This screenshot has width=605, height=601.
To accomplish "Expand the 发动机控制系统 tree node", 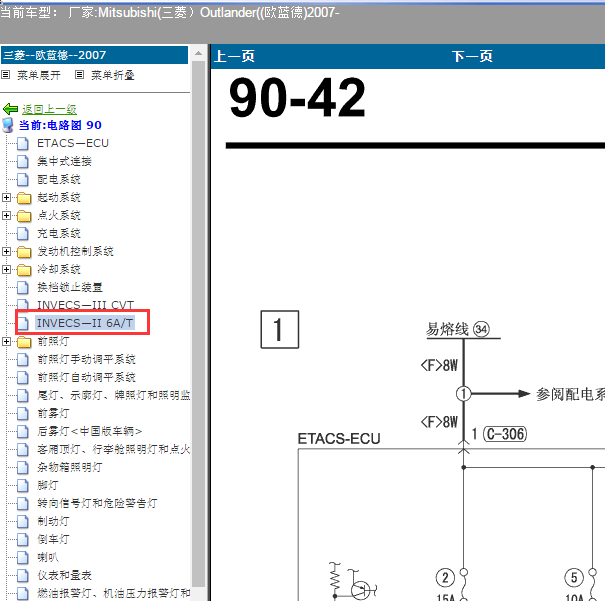I will [x=6, y=252].
